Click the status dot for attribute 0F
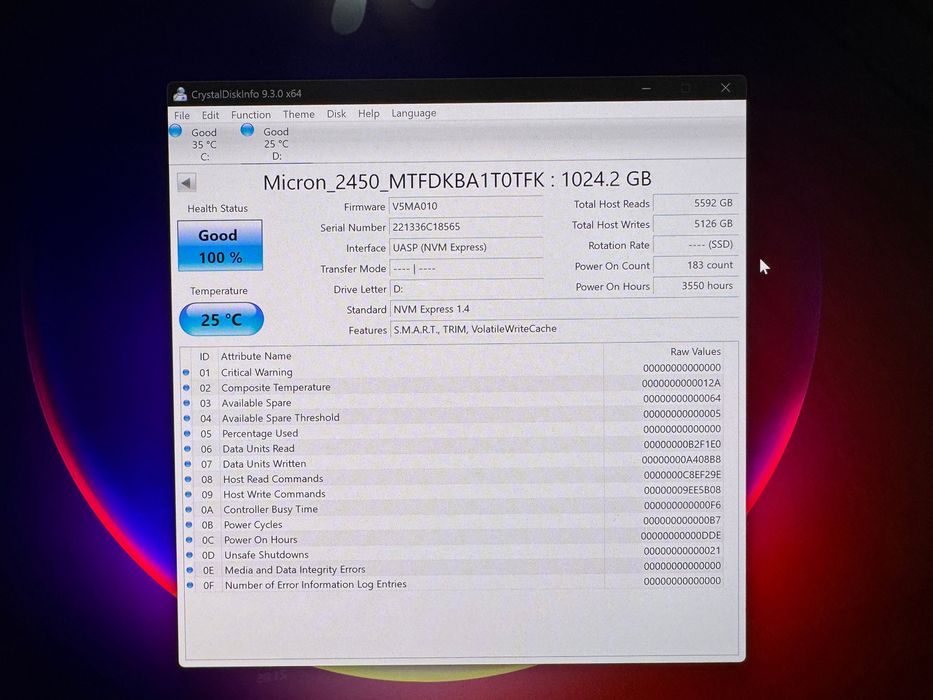This screenshot has width=933, height=700. pyautogui.click(x=190, y=585)
